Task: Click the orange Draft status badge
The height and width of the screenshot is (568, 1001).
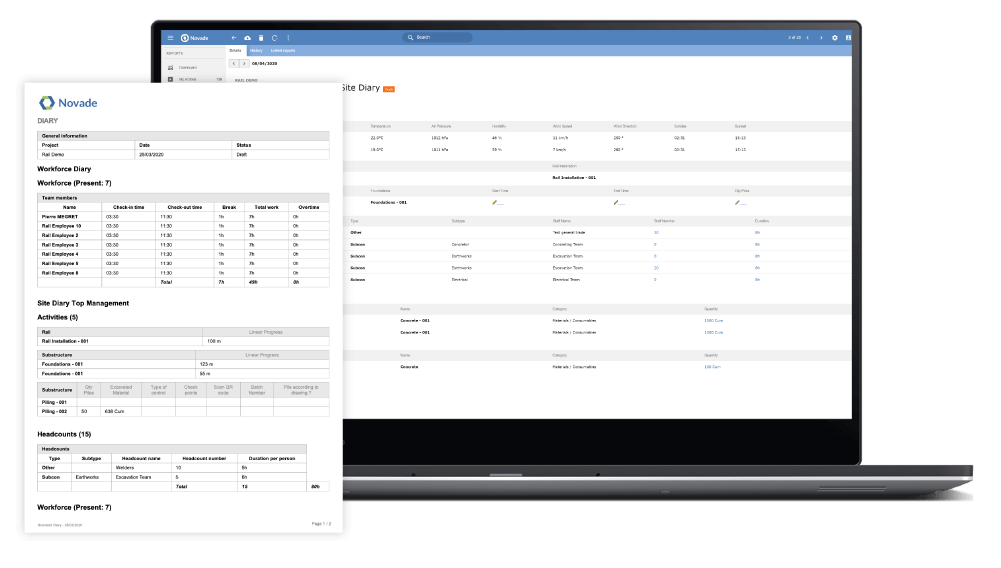Action: point(389,89)
